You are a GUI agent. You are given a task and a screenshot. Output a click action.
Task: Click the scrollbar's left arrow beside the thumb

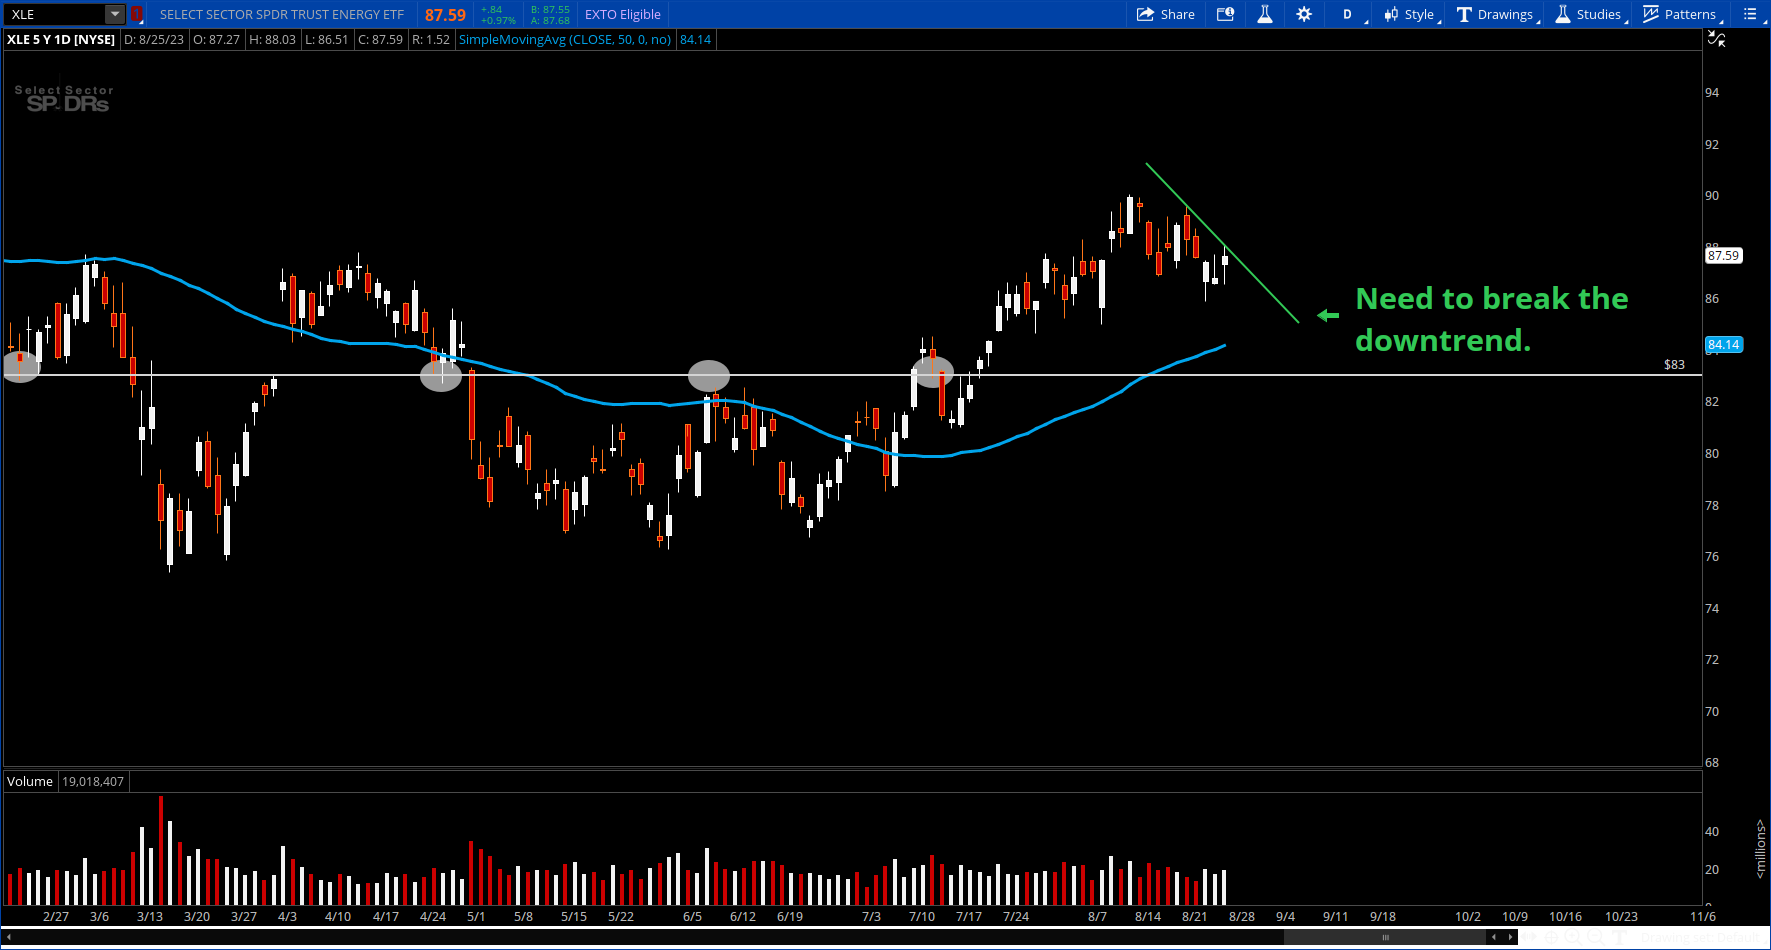[1494, 937]
